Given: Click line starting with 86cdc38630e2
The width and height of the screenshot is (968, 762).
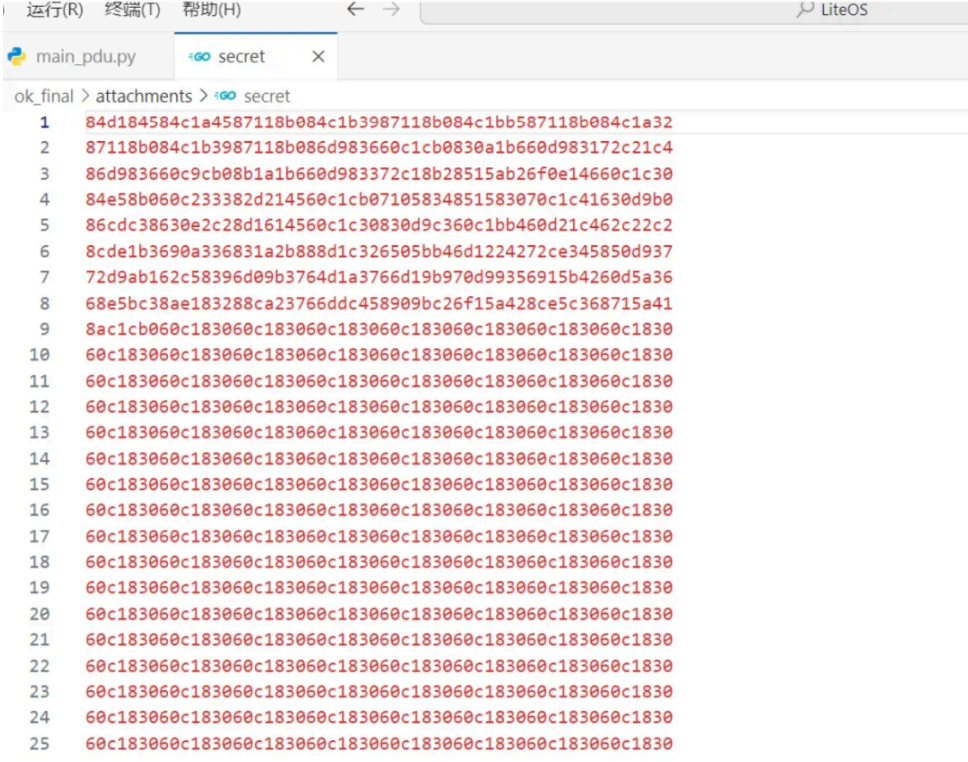Looking at the screenshot, I should tap(379, 225).
